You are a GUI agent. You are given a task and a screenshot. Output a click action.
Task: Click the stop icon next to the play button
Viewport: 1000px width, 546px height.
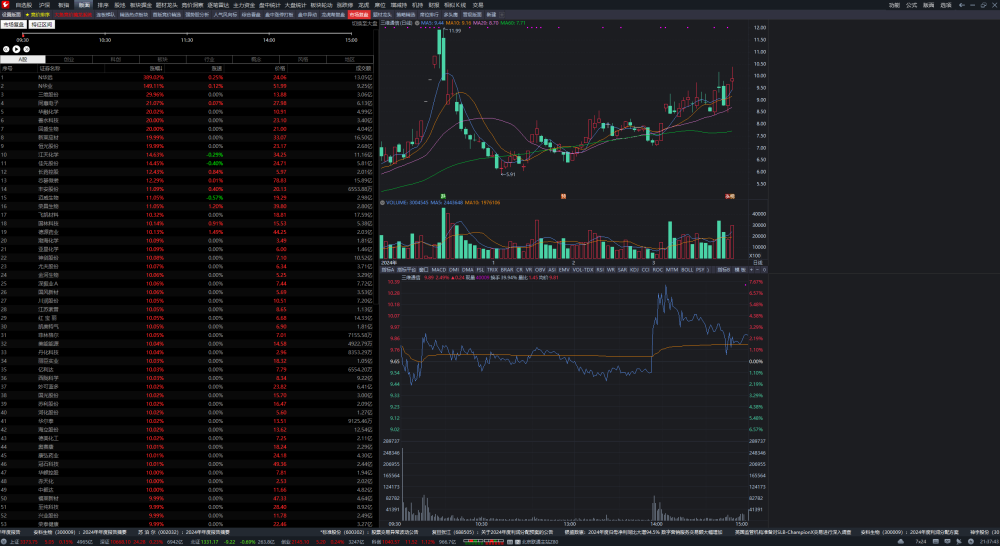[x=27, y=49]
